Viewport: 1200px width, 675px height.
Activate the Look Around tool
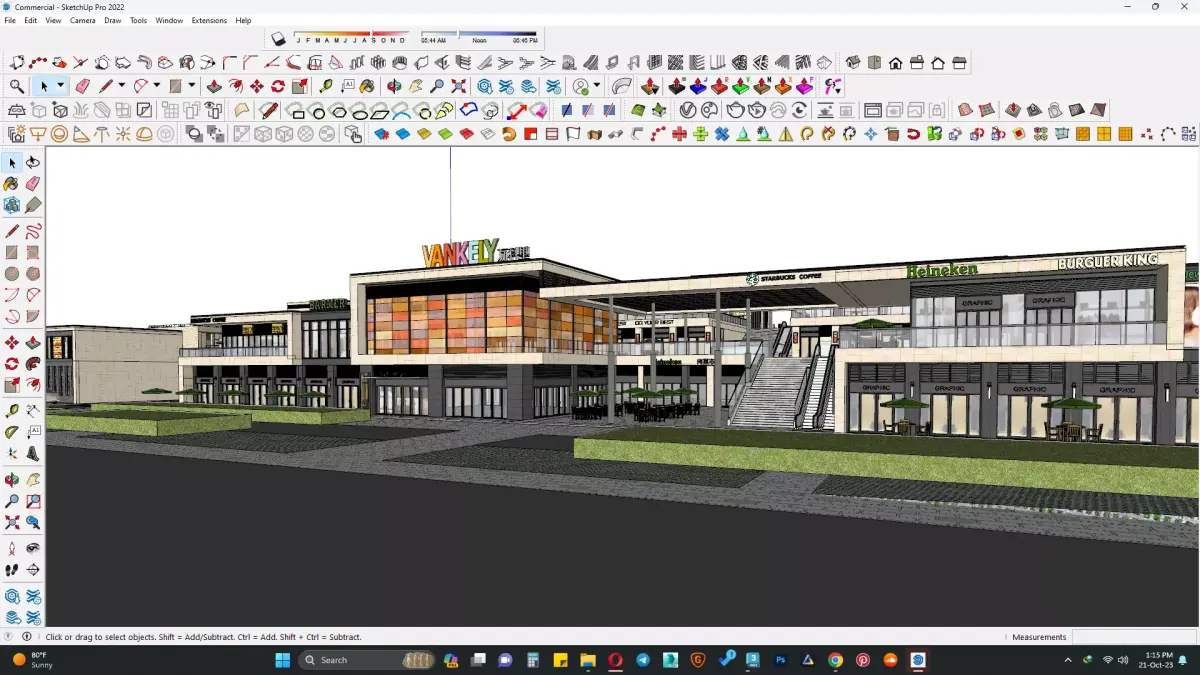[33, 549]
